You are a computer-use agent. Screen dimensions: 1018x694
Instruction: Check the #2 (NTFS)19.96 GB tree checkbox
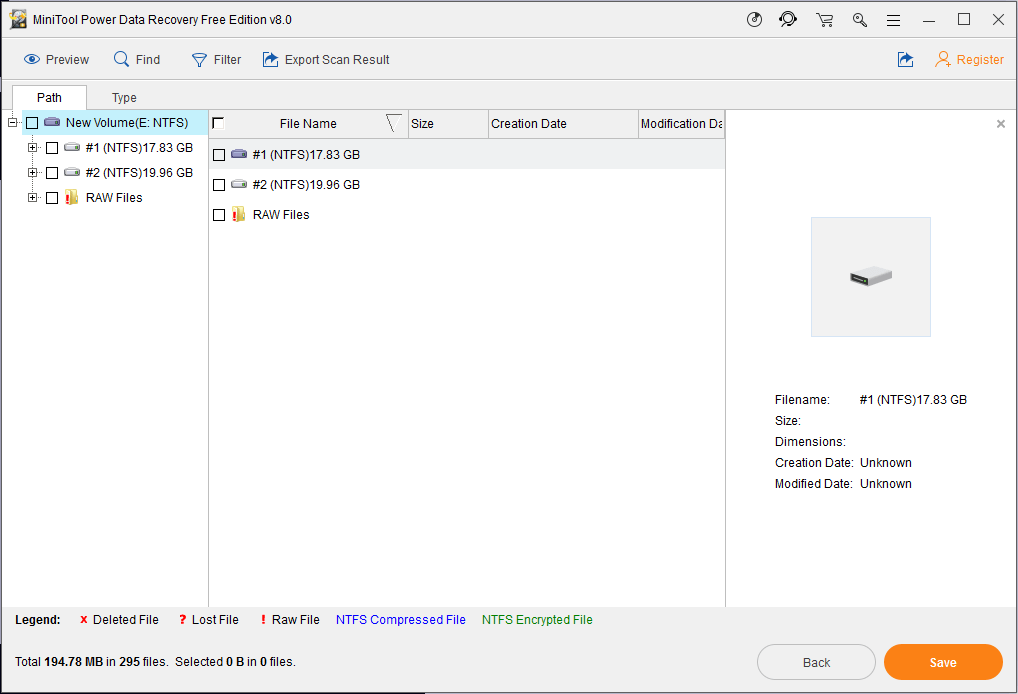click(x=52, y=173)
